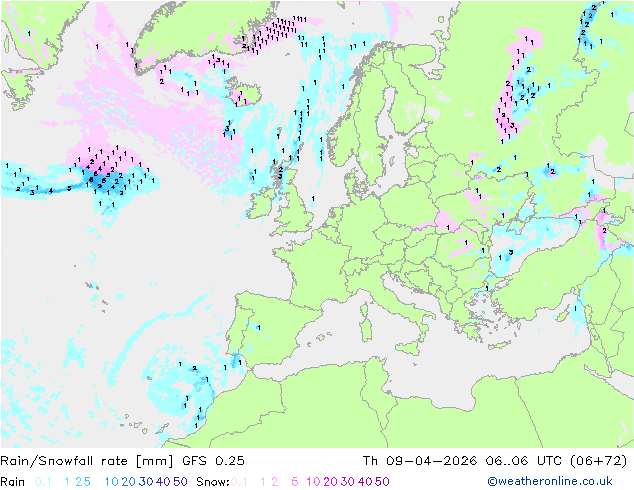Viewport: 634px width, 490px height.
Task: Click the rain legend value 20
Action: pos(129,482)
